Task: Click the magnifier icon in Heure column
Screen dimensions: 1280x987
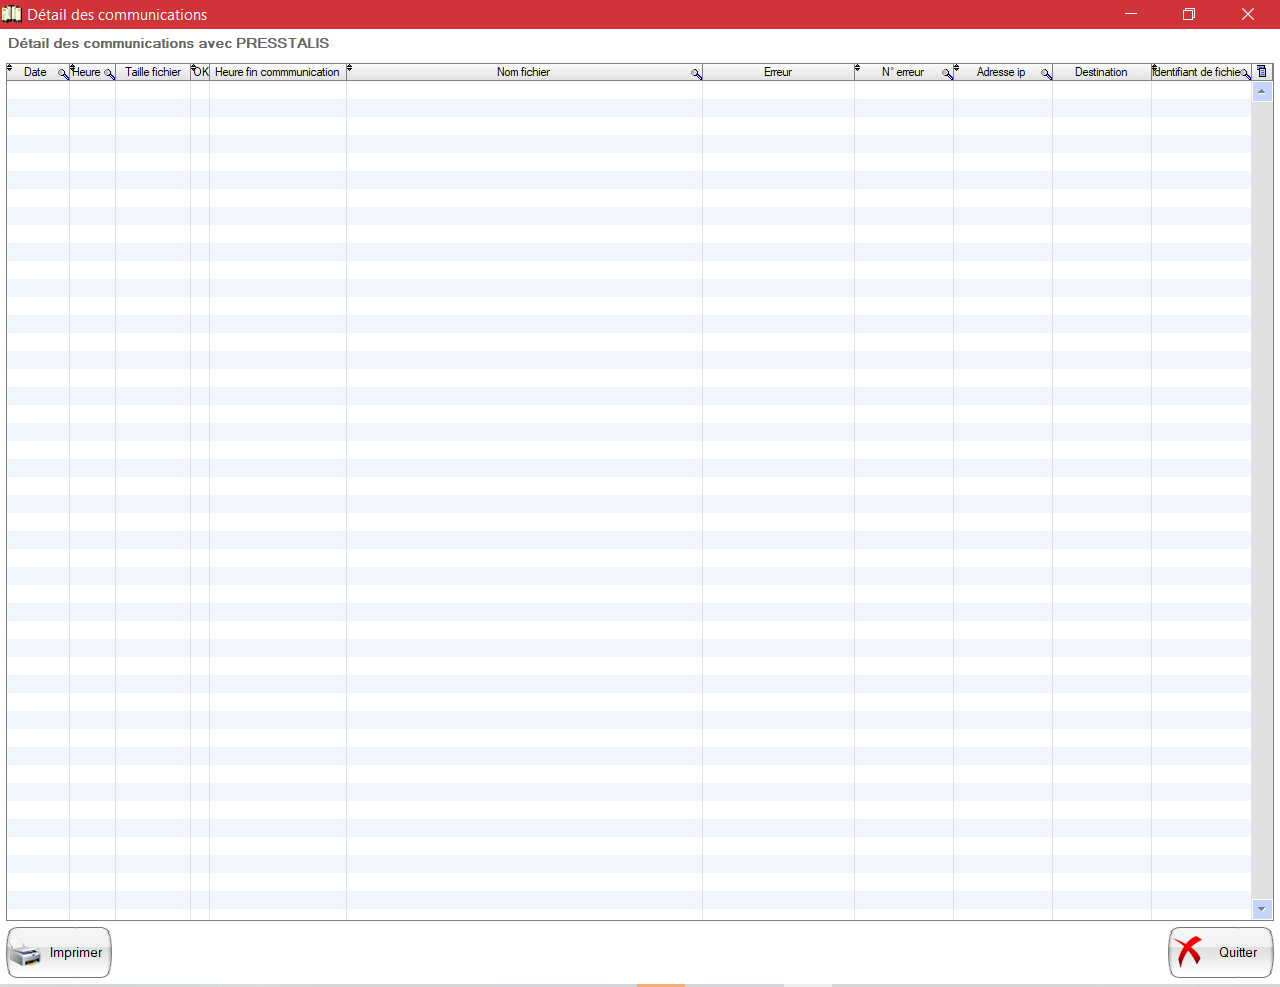Action: [x=109, y=74]
